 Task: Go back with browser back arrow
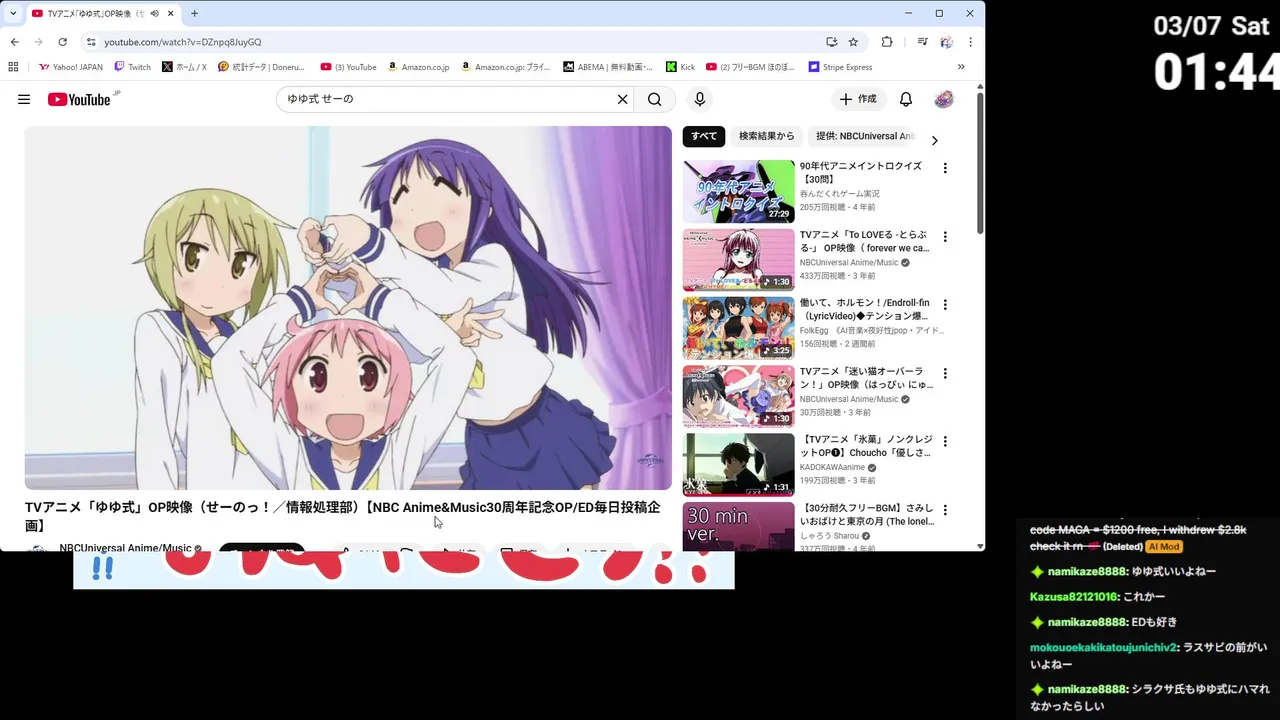coord(14,42)
